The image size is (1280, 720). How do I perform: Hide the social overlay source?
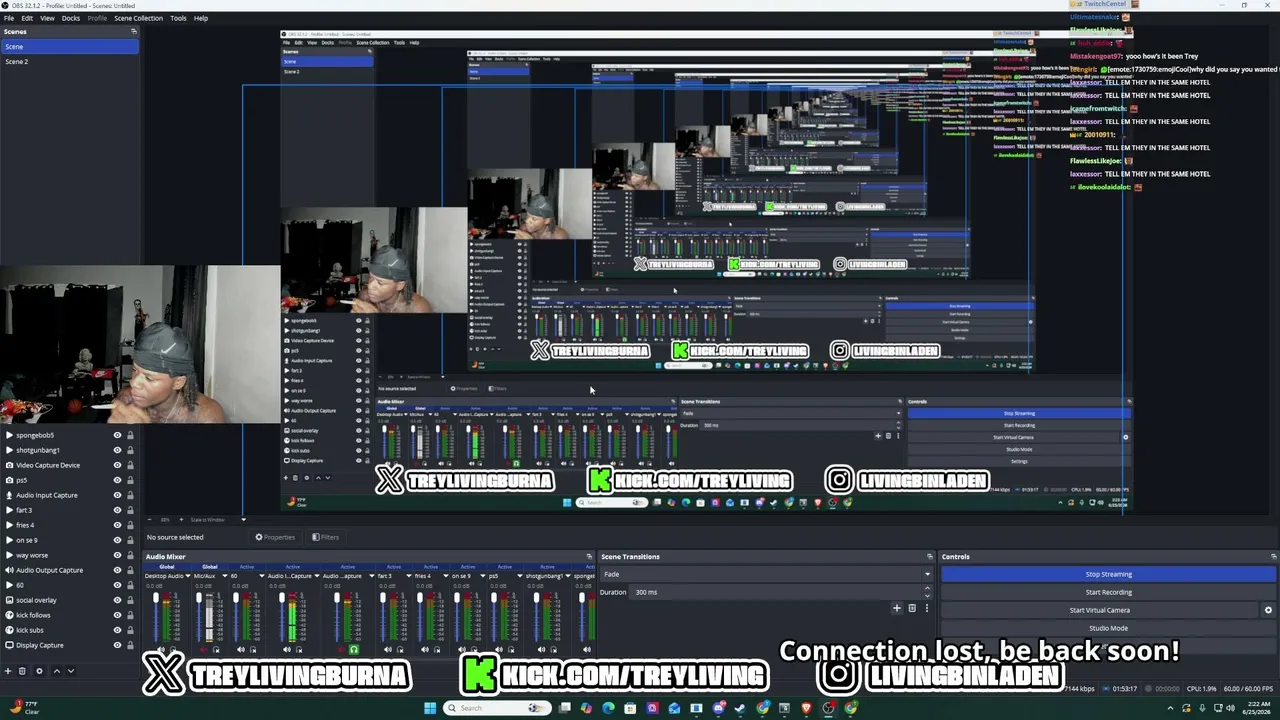point(117,600)
